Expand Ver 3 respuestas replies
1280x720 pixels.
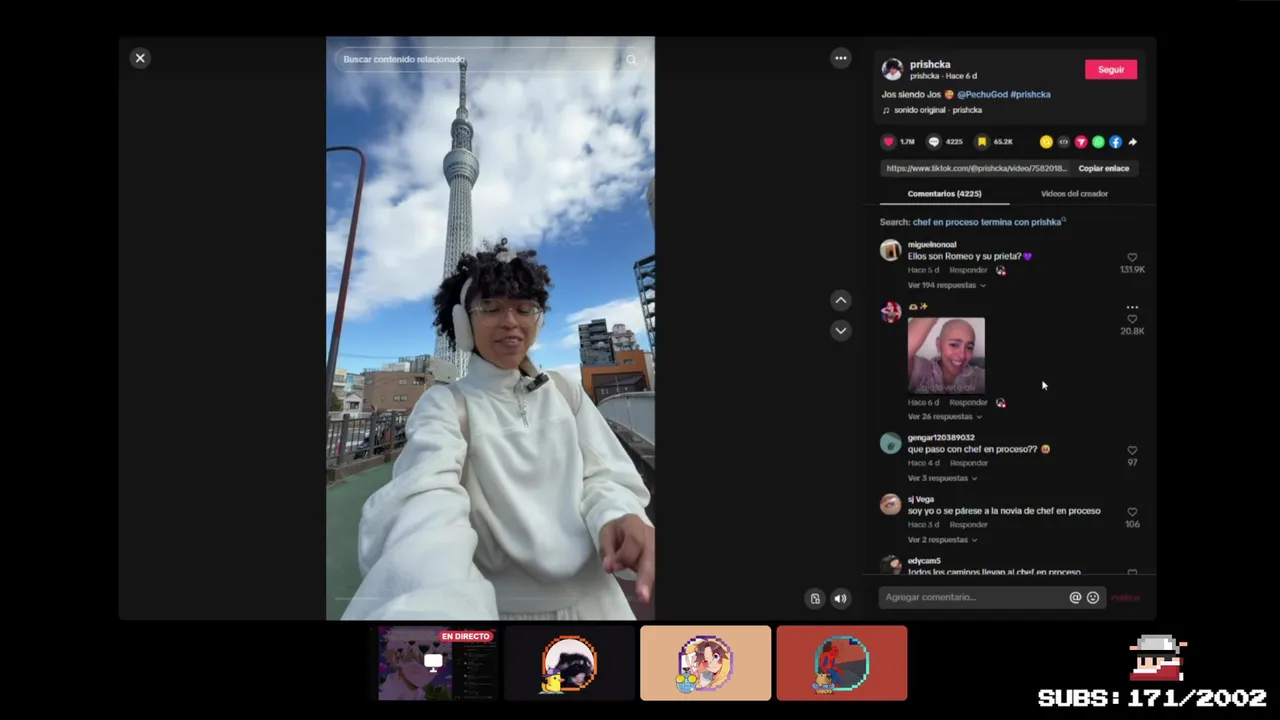point(942,478)
